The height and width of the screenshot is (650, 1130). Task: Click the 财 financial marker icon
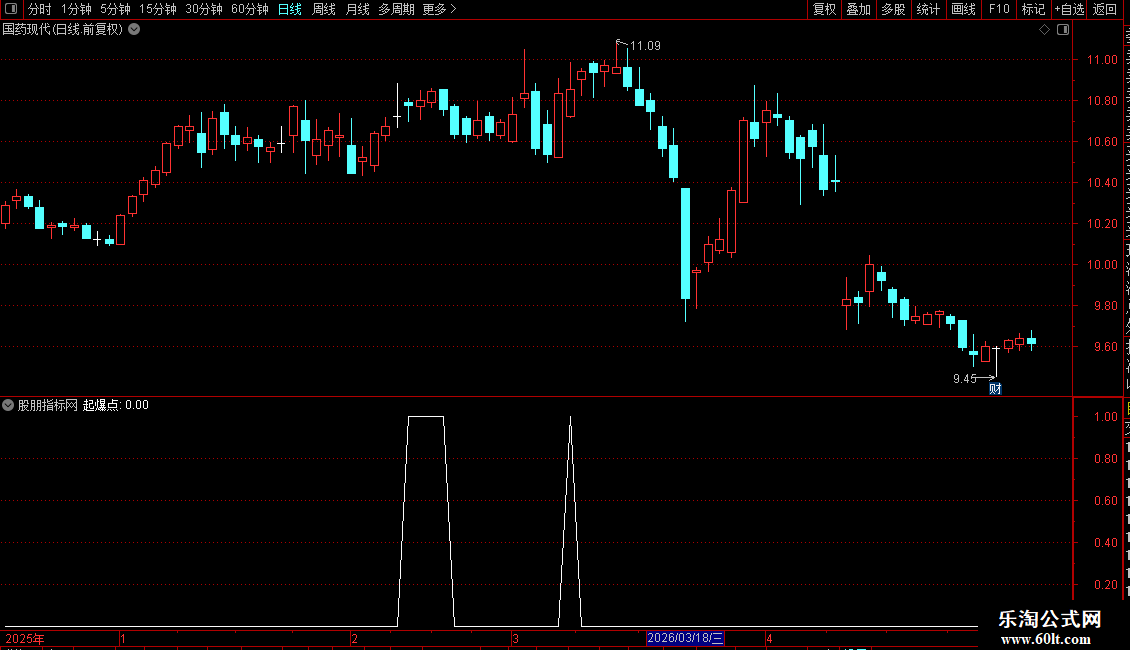(995, 389)
